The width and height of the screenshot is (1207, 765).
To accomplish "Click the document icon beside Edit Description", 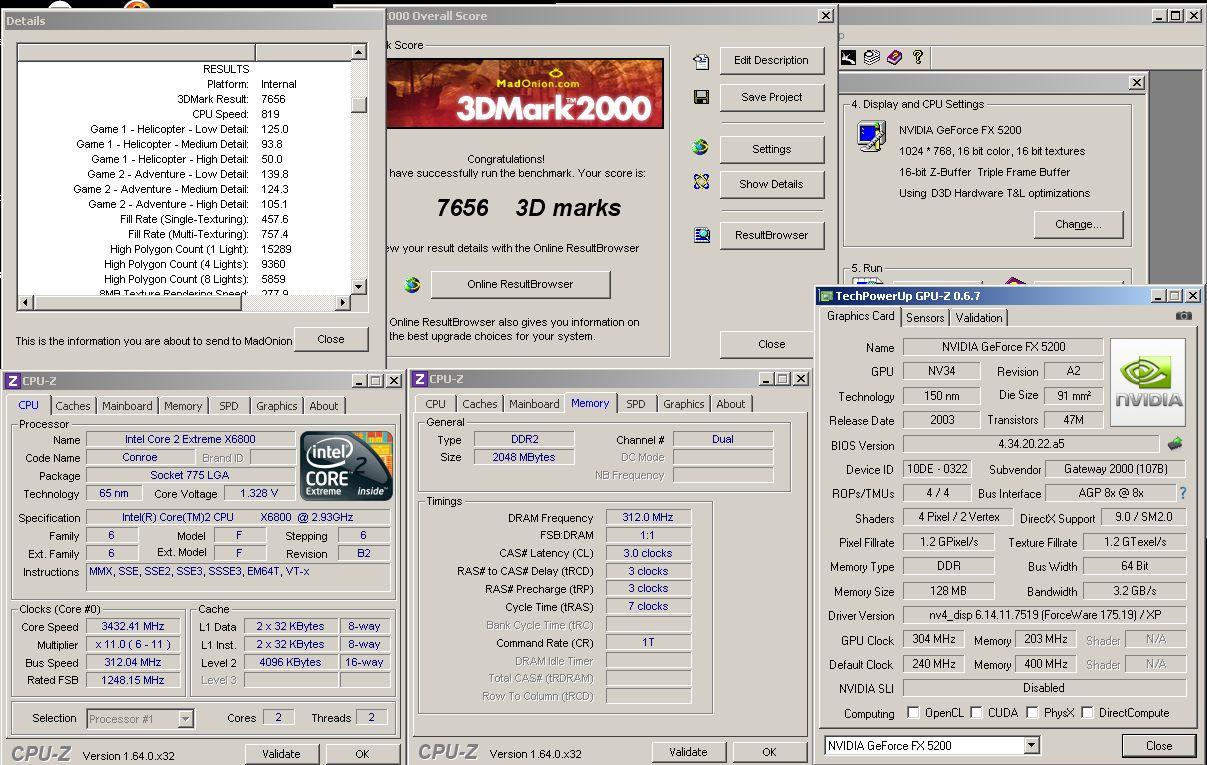I will [x=701, y=61].
